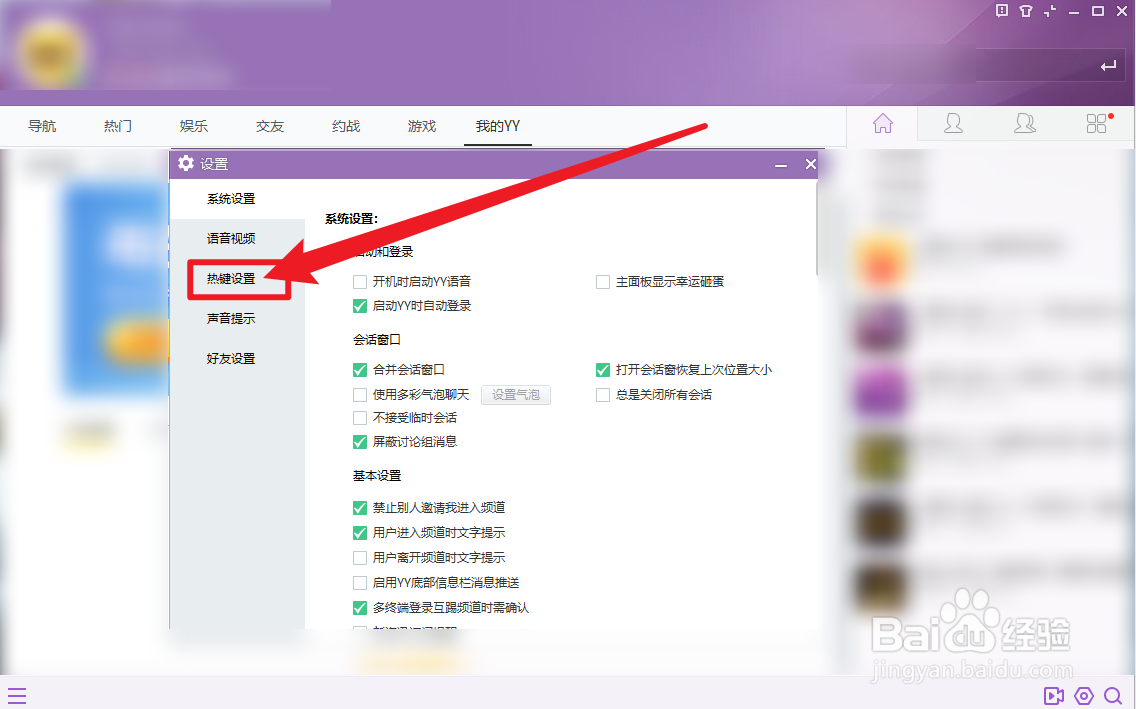Enable 用户离开频道时文字提示
The height and width of the screenshot is (709, 1136).
(360, 558)
